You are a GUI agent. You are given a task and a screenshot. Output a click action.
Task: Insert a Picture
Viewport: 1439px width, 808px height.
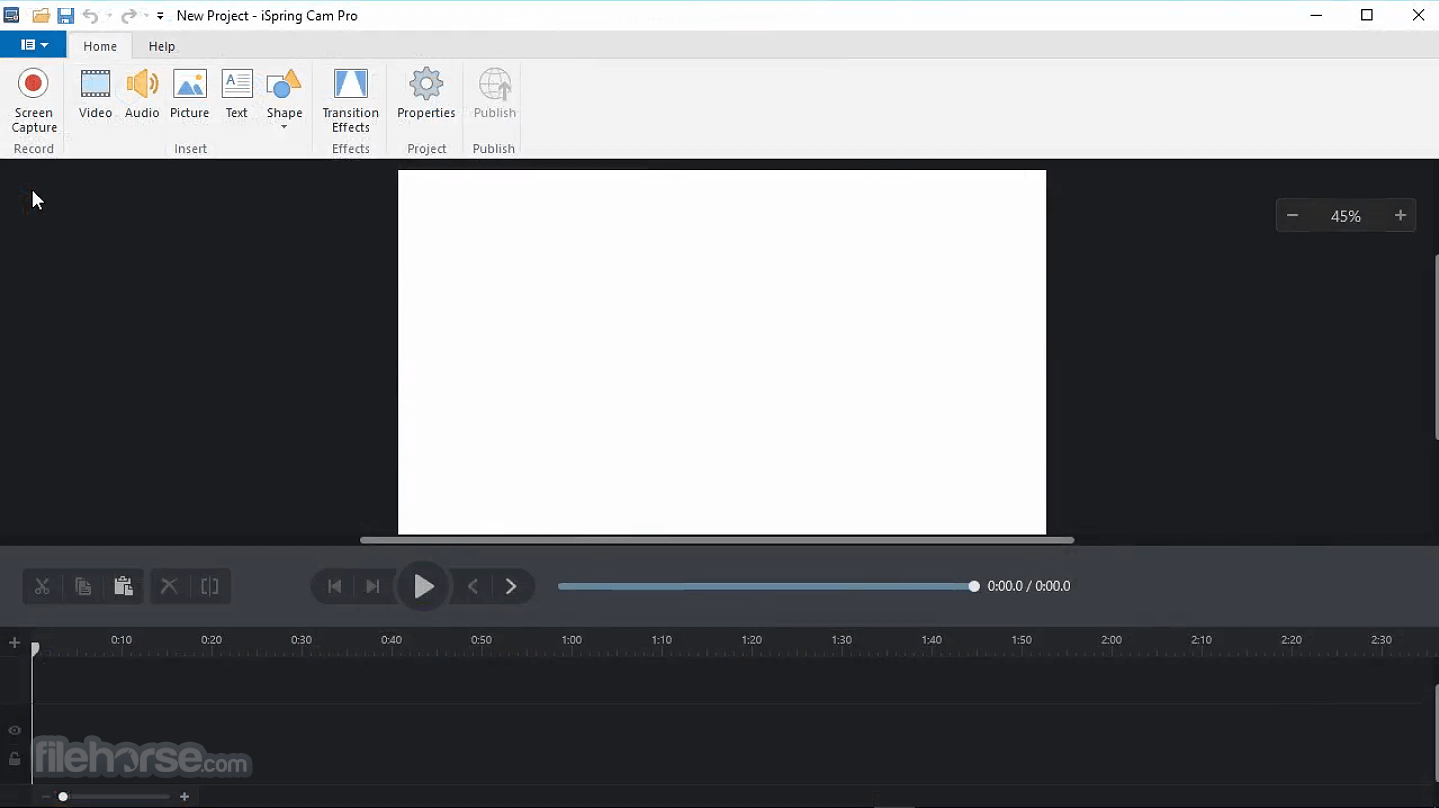click(x=189, y=95)
